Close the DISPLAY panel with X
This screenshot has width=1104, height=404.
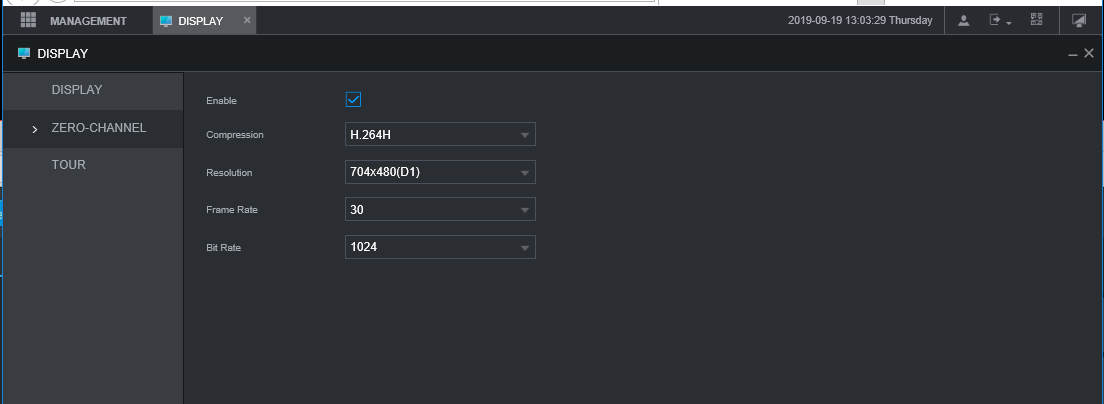tap(1089, 53)
